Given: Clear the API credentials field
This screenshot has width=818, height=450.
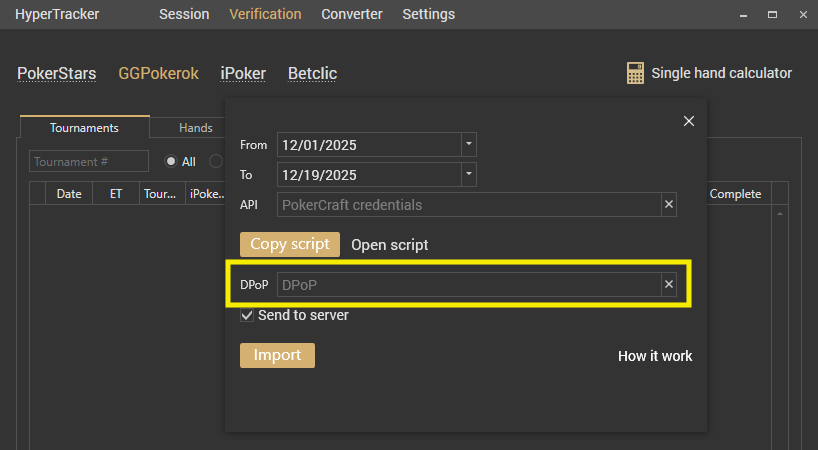Looking at the screenshot, I should tap(669, 205).
